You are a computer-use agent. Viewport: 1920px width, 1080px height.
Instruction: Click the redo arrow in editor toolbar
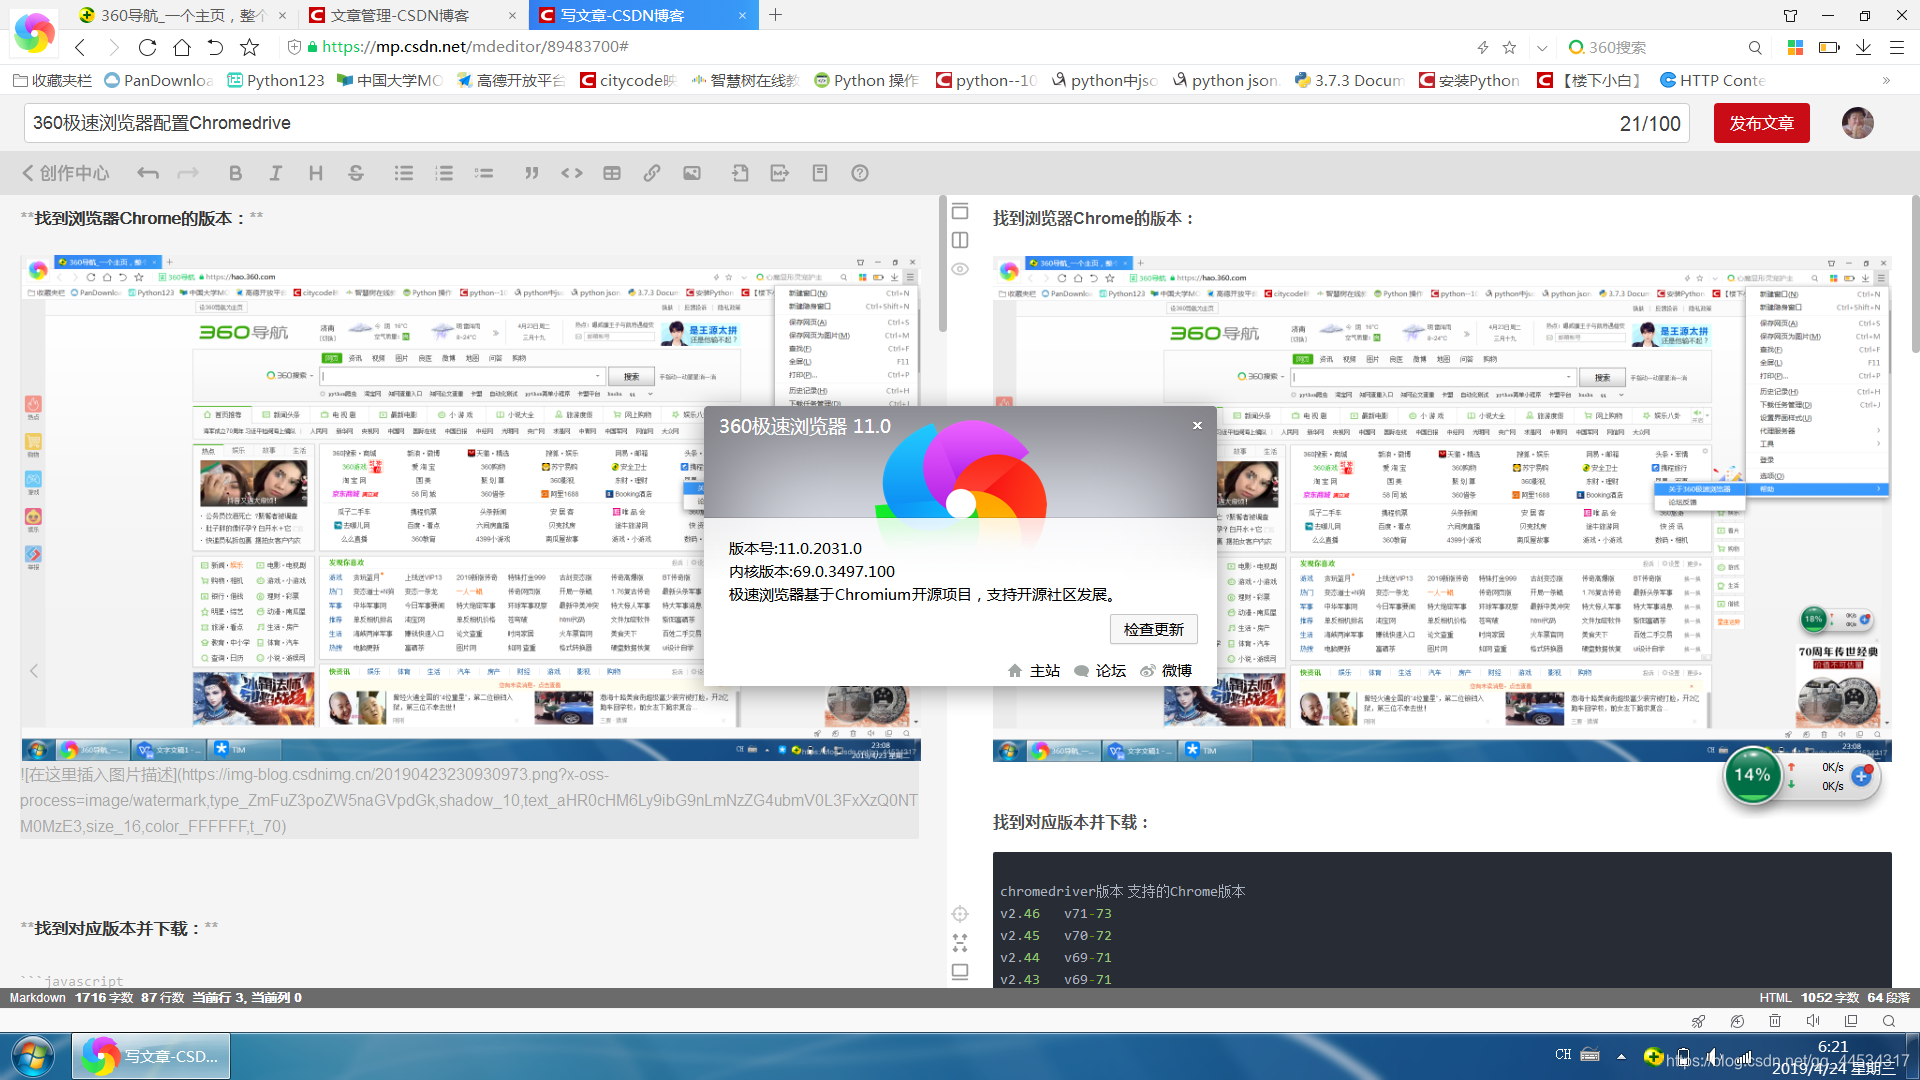(x=188, y=173)
